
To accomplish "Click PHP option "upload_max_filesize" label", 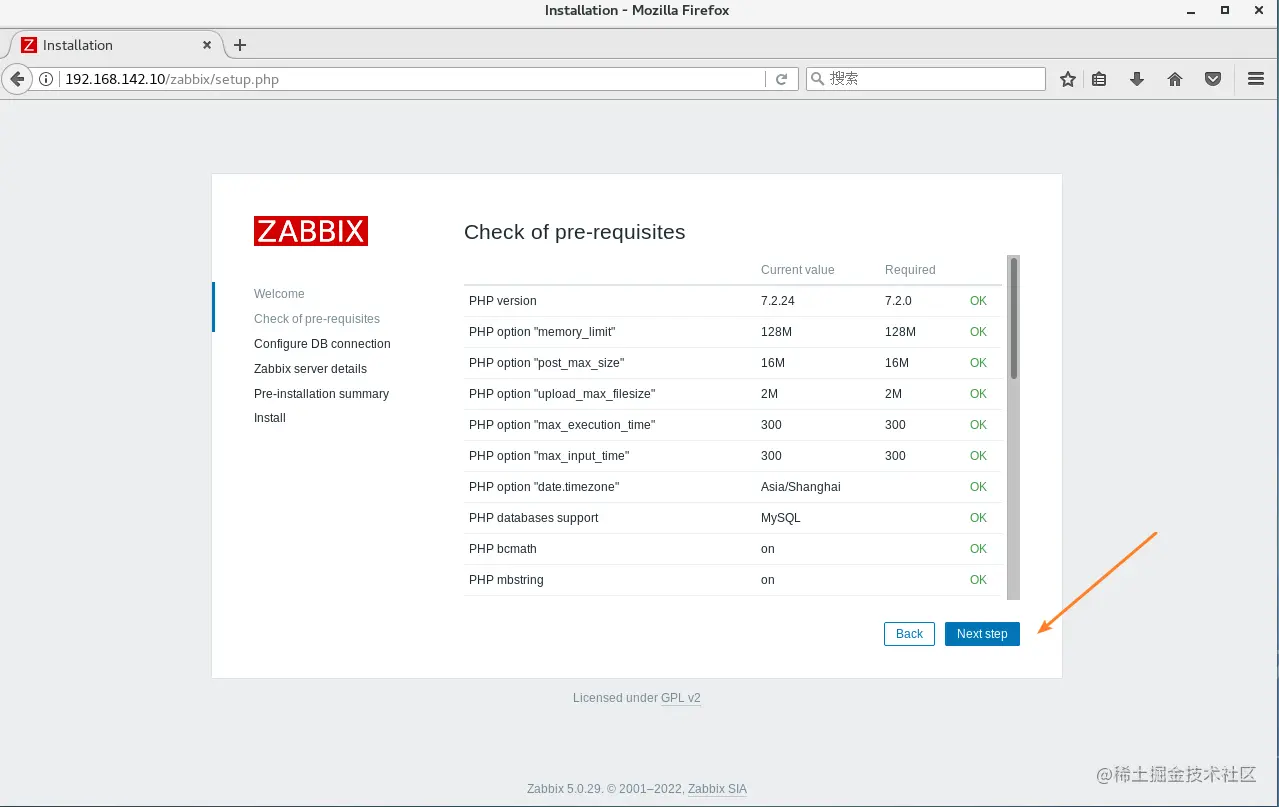I will coord(562,394).
